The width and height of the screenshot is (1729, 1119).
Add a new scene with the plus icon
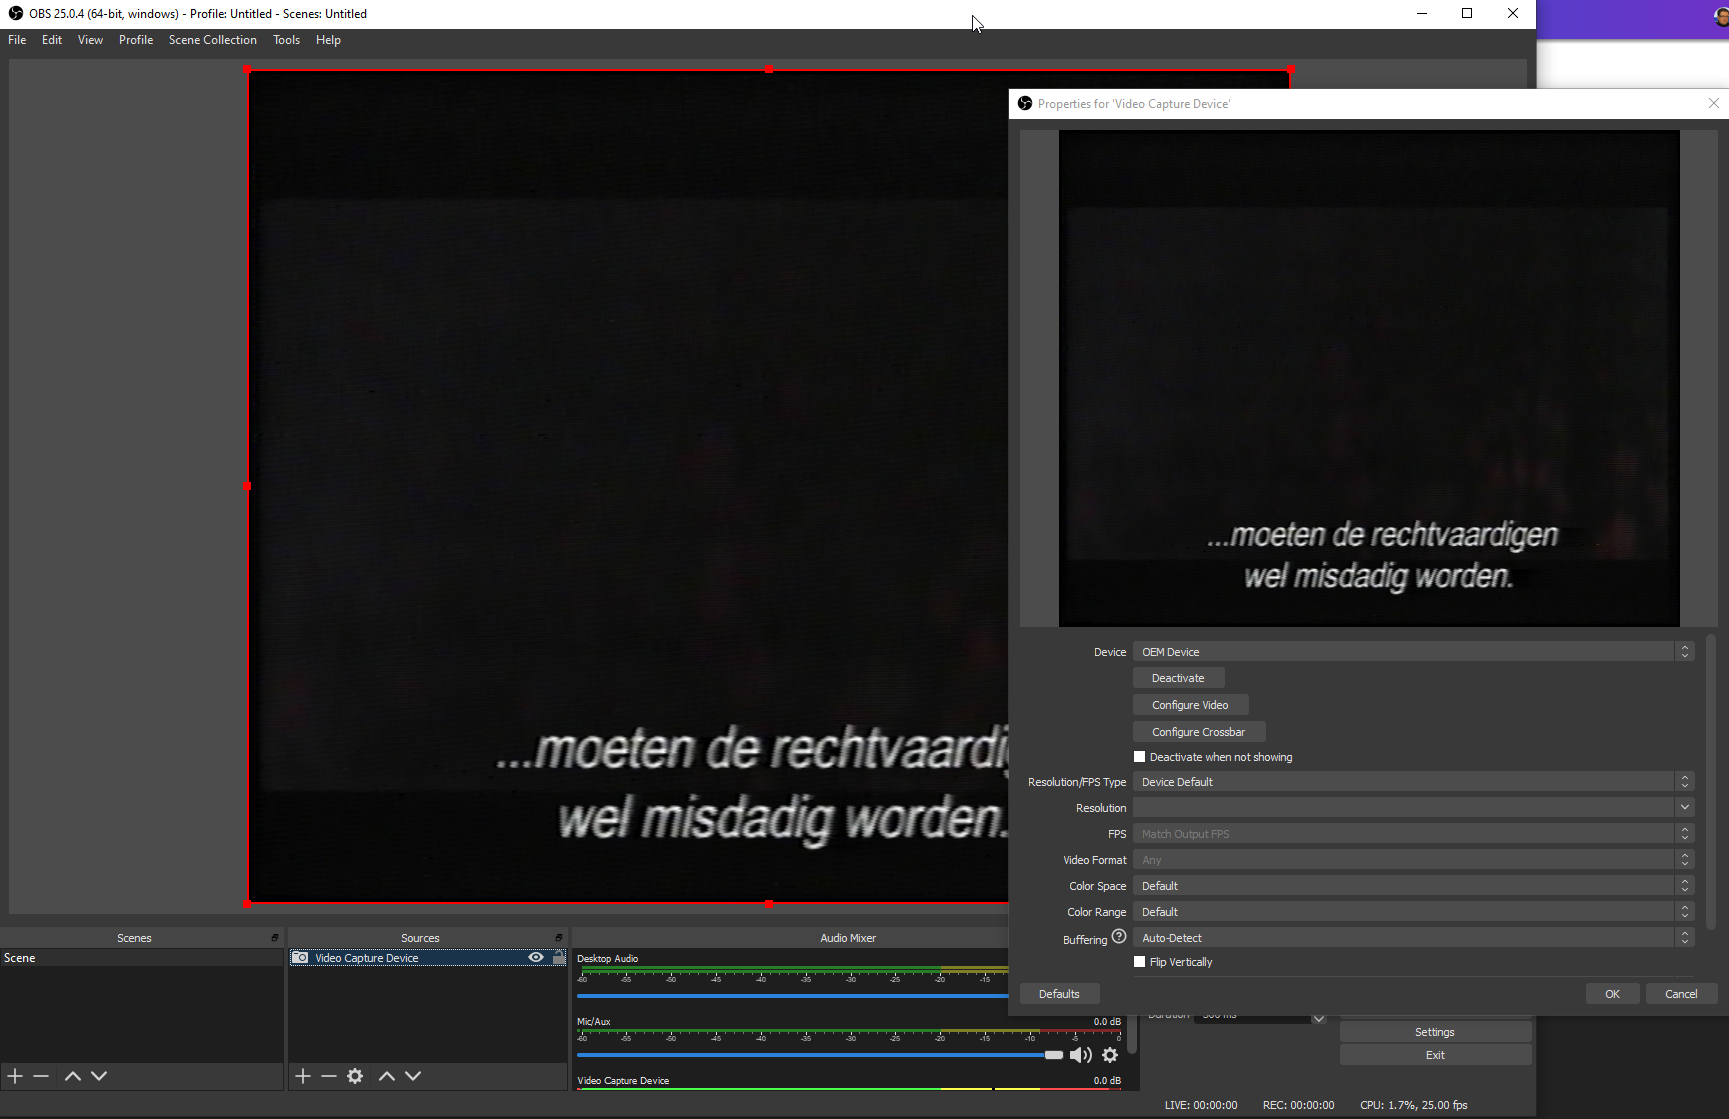coord(15,1076)
